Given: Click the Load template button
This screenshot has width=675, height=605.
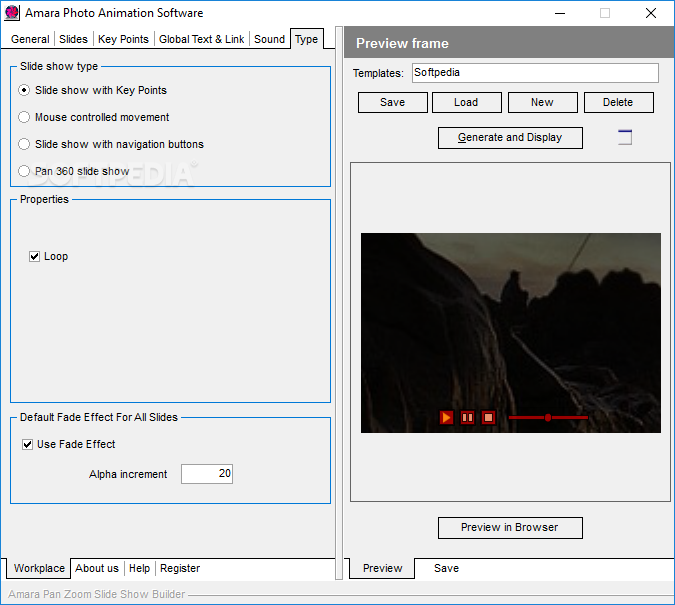Looking at the screenshot, I should pyautogui.click(x=467, y=102).
